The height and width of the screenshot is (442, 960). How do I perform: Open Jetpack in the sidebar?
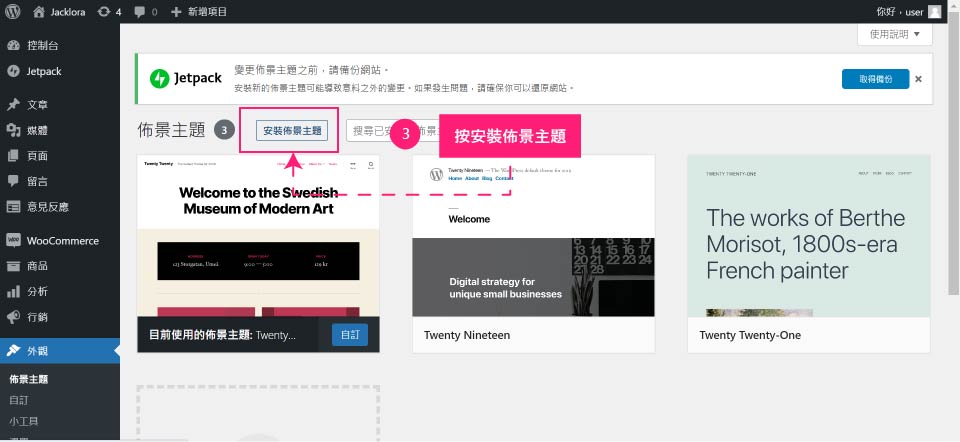pyautogui.click(x=44, y=71)
